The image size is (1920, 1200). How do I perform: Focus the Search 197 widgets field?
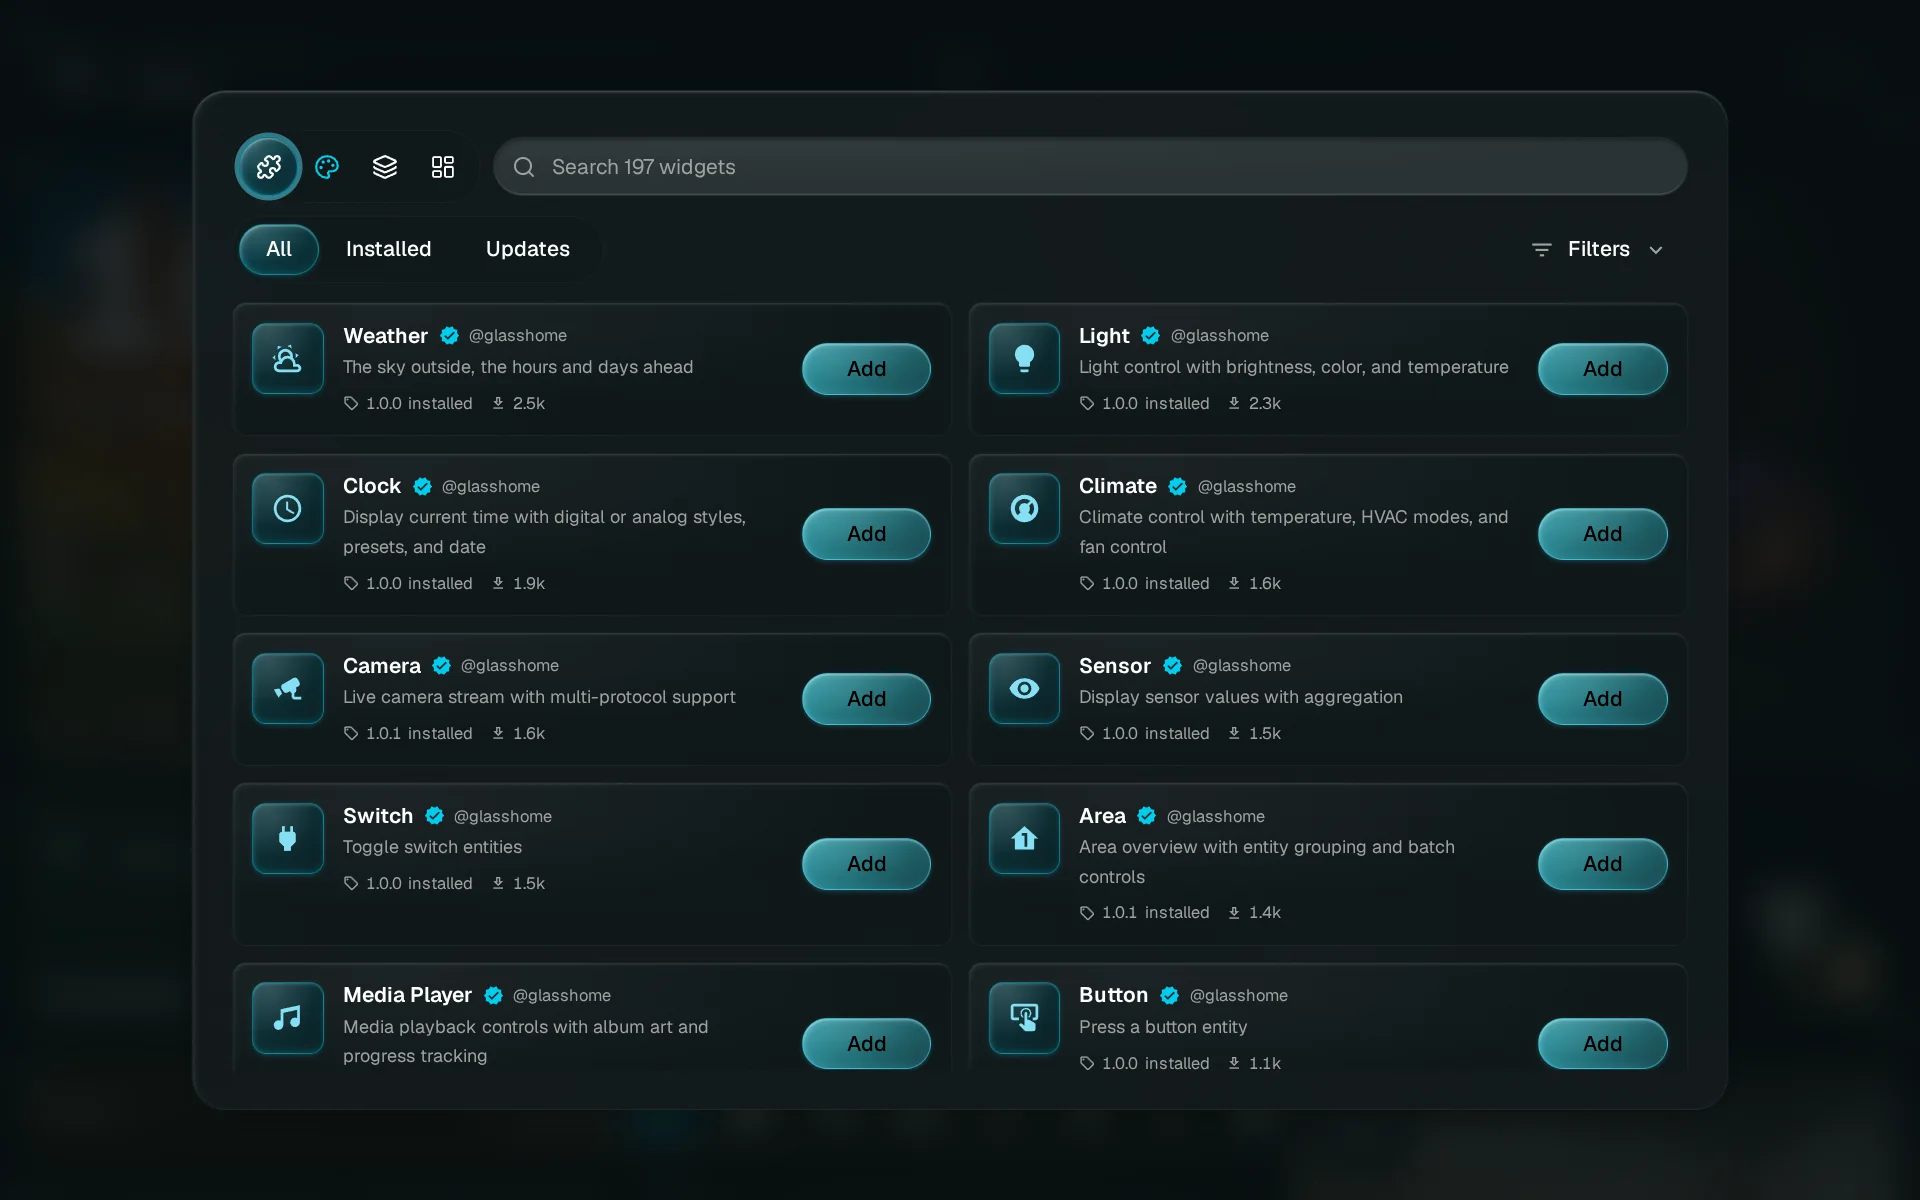click(x=1090, y=167)
